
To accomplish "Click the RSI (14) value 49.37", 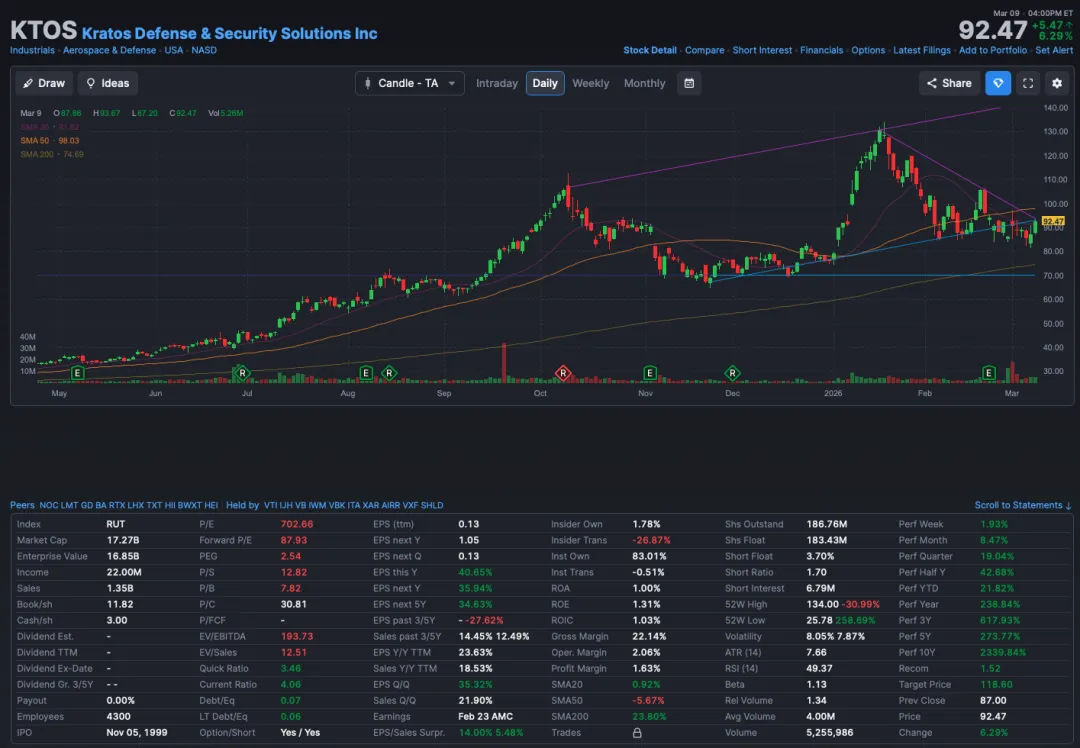I will [x=820, y=668].
